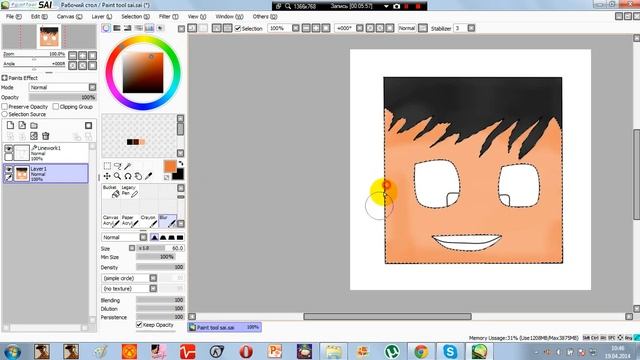640x360 pixels.
Task: Open the File menu
Action: pos(13,16)
